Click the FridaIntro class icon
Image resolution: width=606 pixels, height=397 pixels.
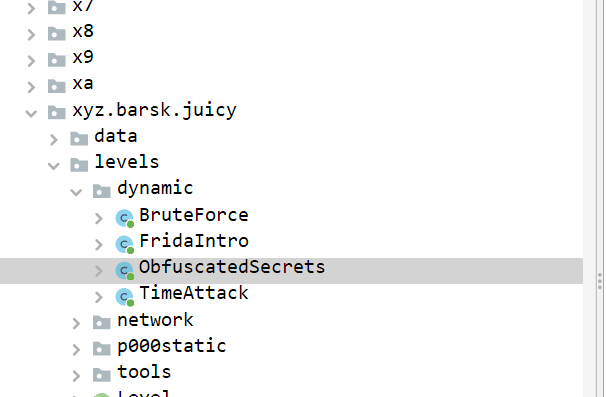(x=124, y=244)
